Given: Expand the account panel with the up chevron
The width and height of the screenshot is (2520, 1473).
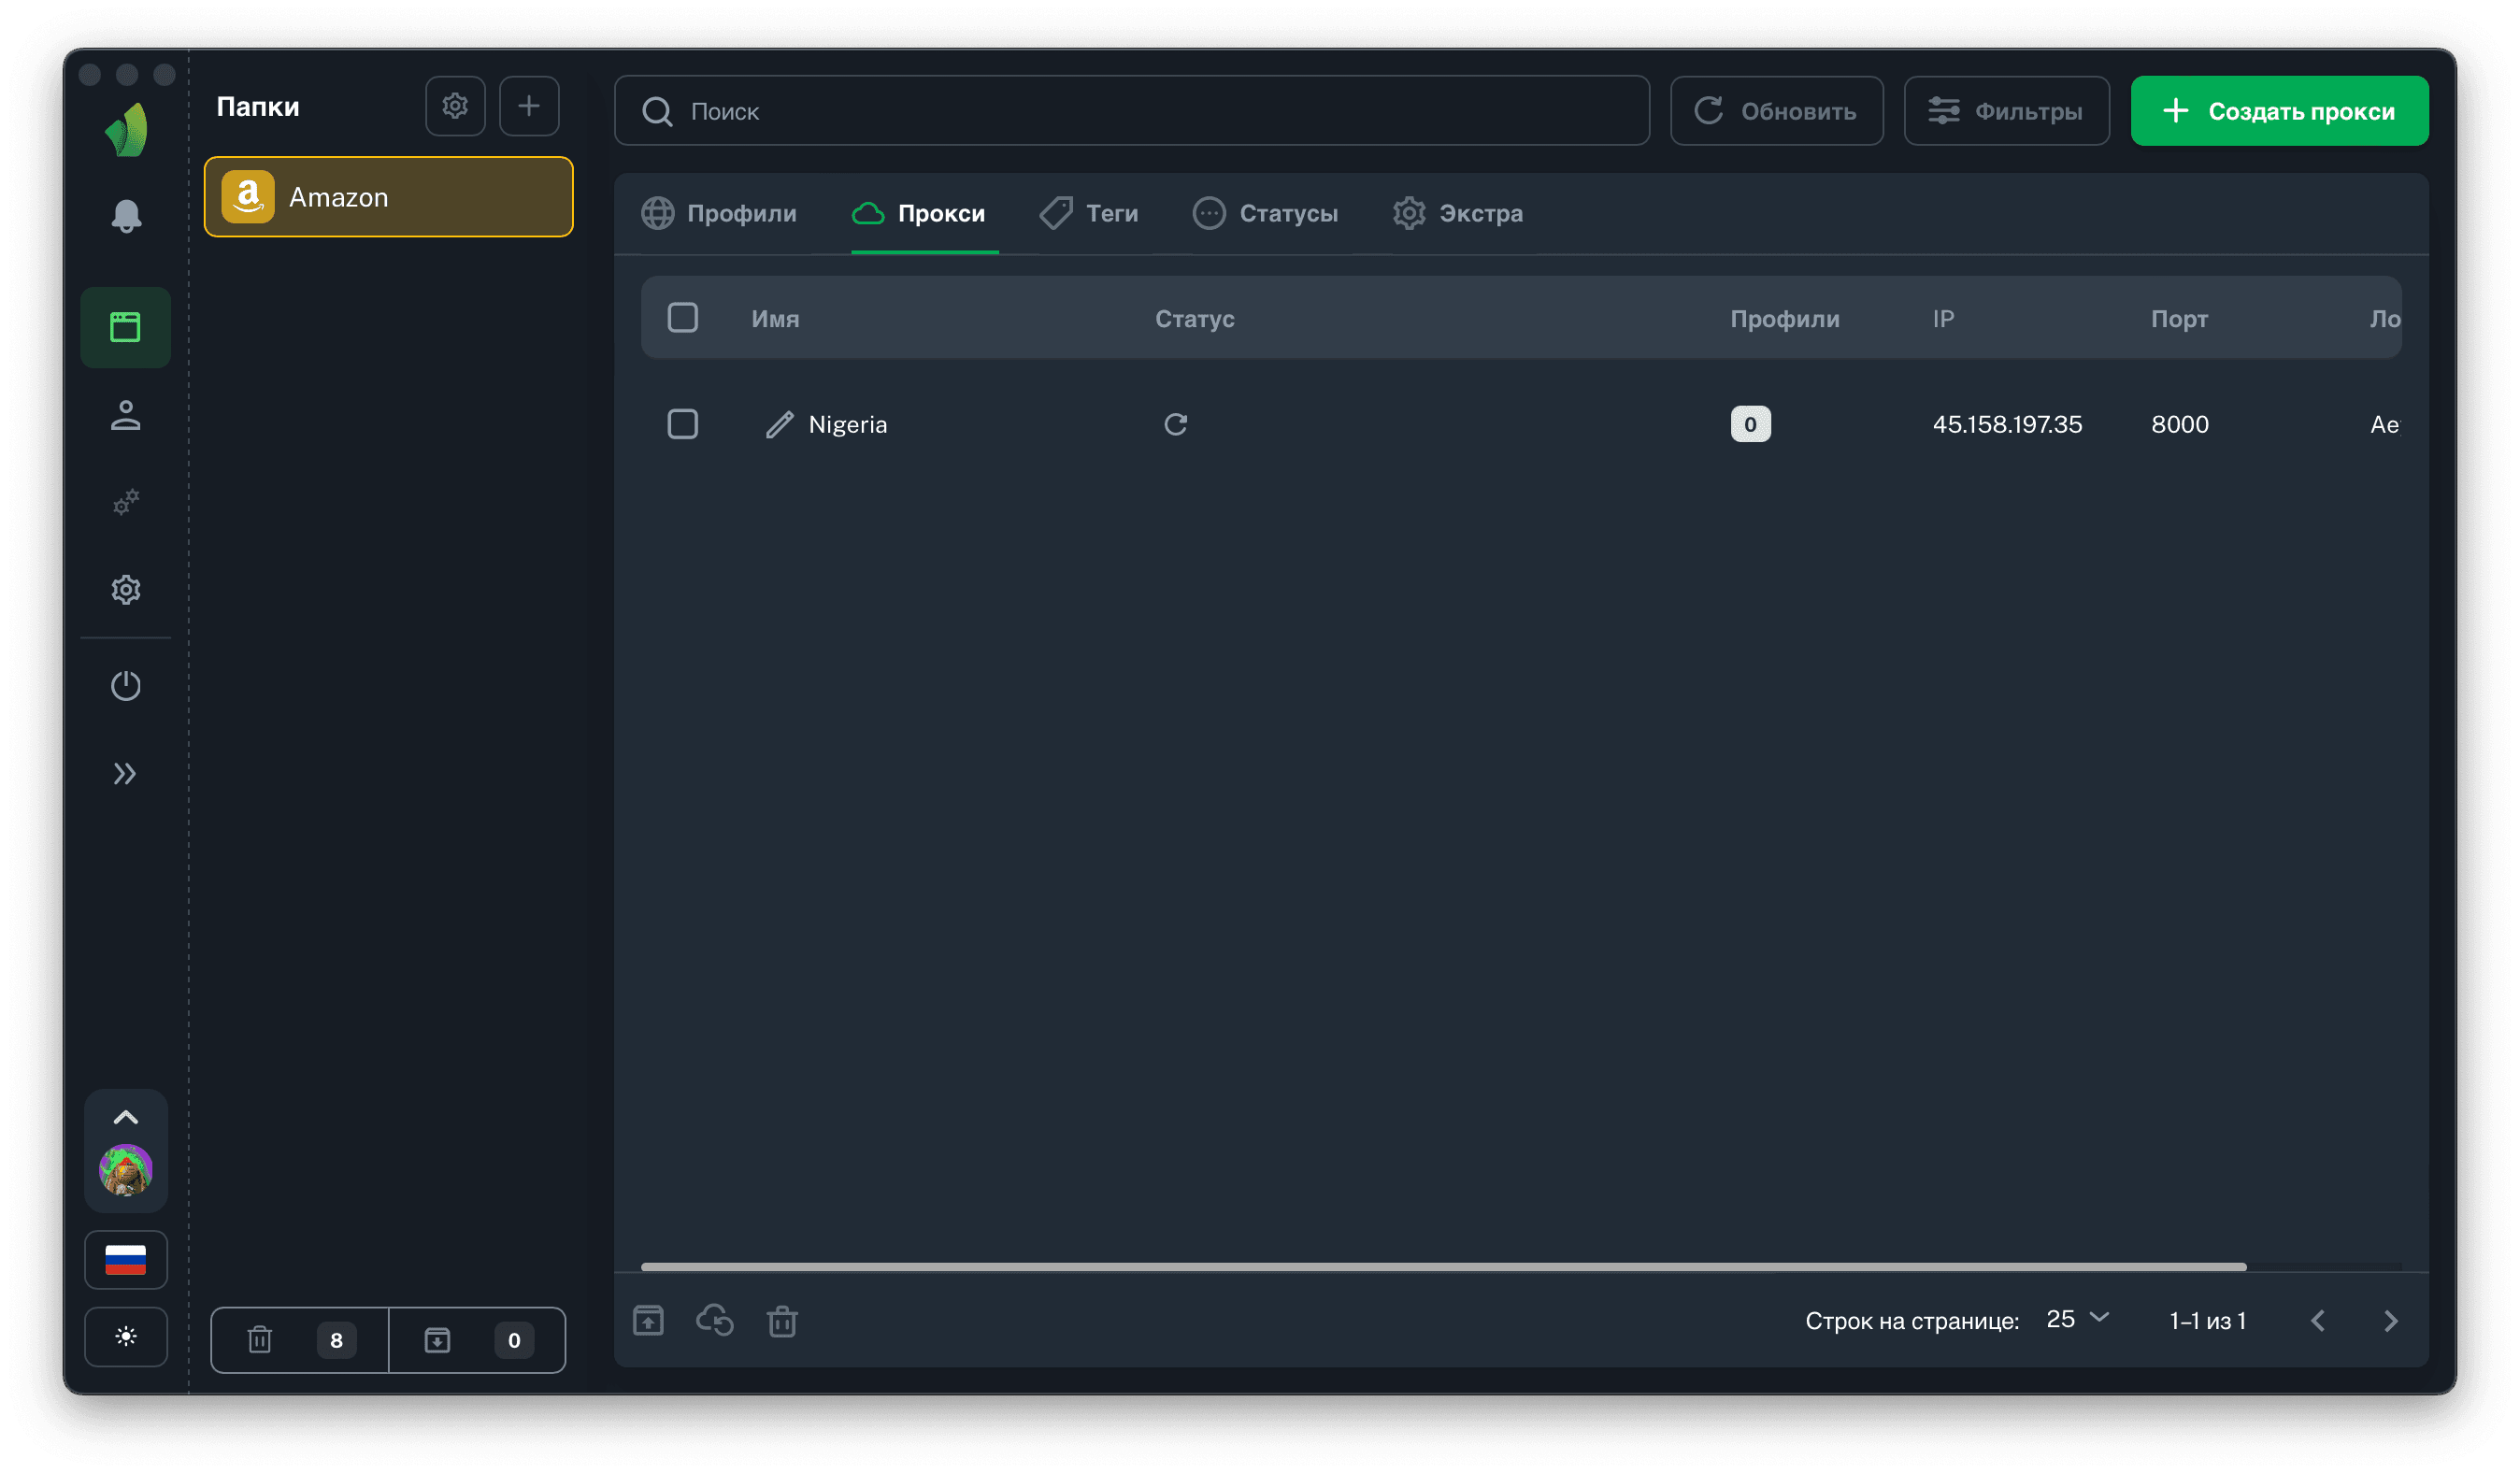Looking at the screenshot, I should [x=125, y=1117].
